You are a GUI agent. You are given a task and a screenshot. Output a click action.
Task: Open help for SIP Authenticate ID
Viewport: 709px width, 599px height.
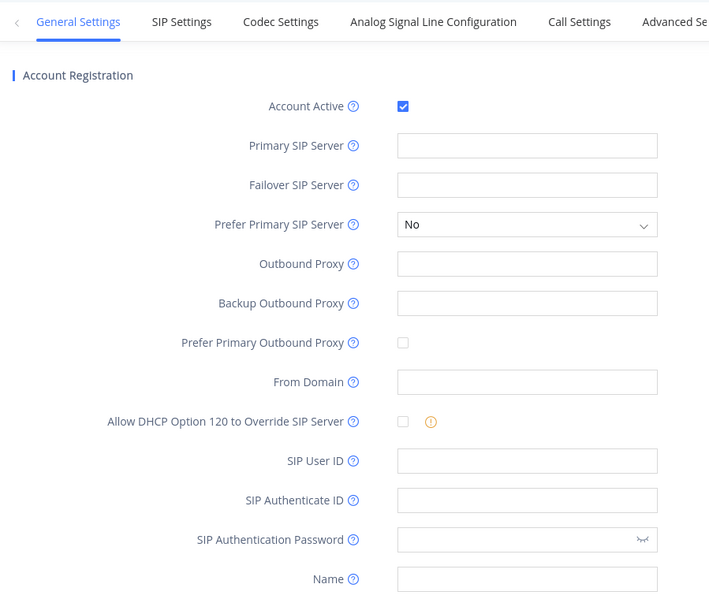tap(353, 500)
